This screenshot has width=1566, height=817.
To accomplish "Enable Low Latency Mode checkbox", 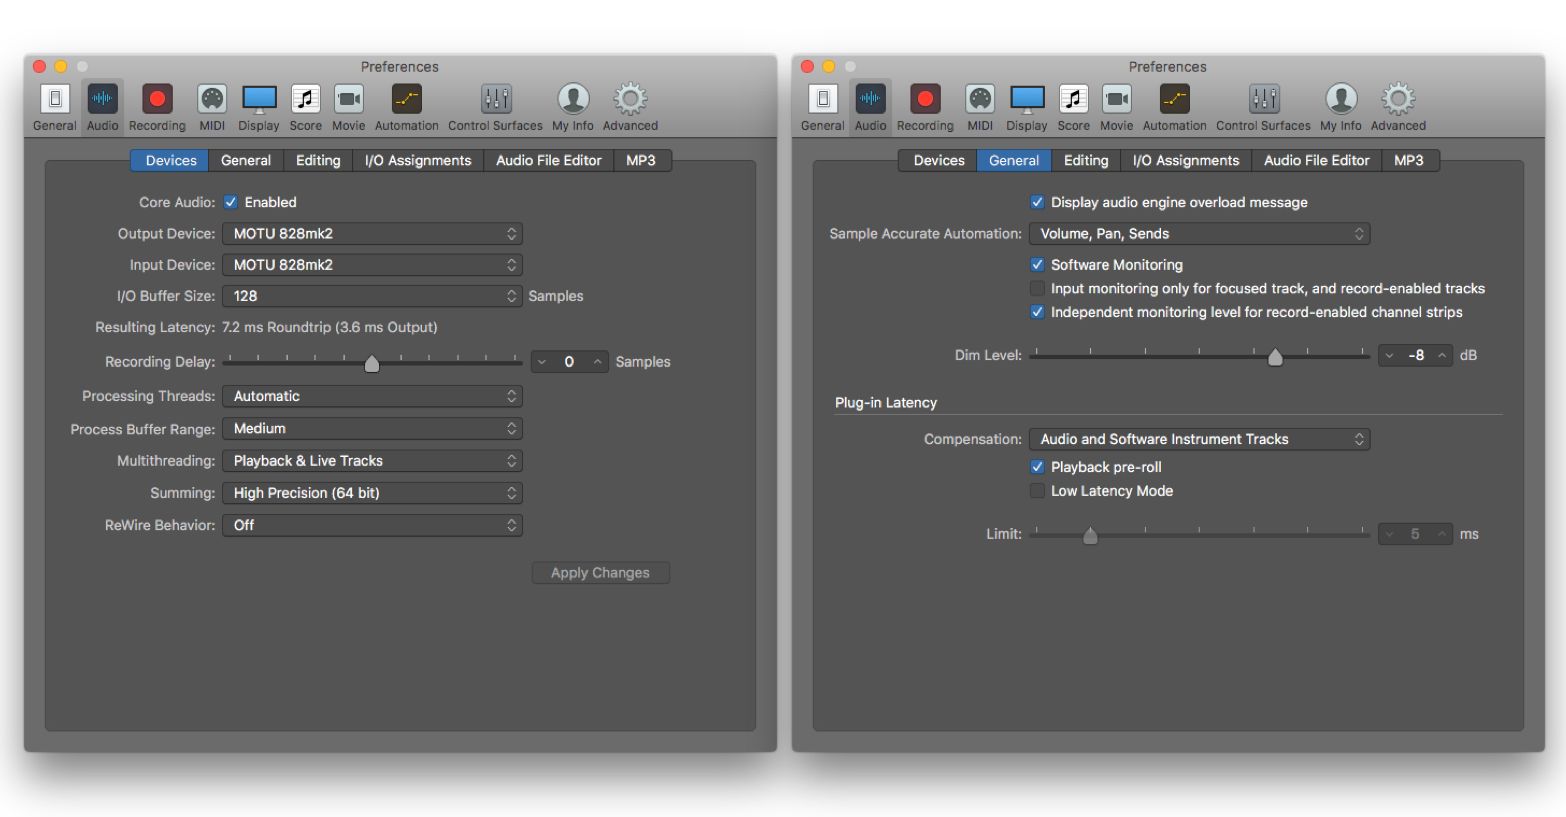I will [1037, 491].
